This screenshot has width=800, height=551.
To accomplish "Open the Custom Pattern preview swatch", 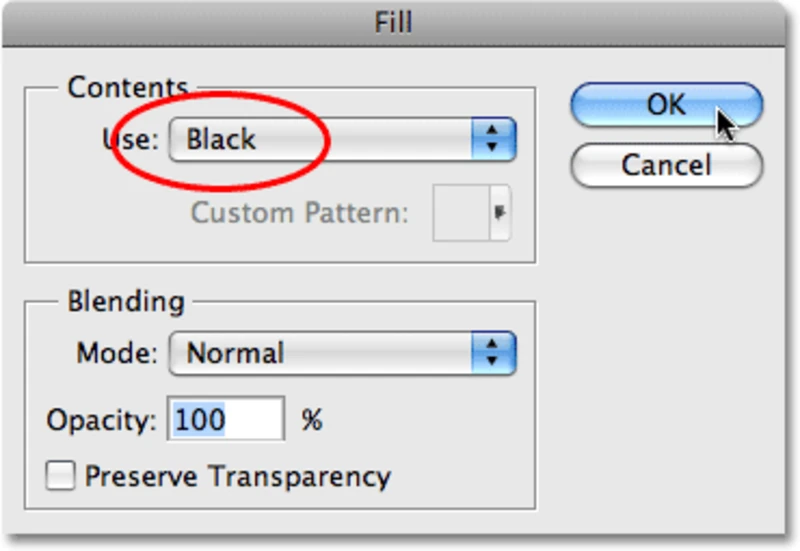I will pos(461,213).
